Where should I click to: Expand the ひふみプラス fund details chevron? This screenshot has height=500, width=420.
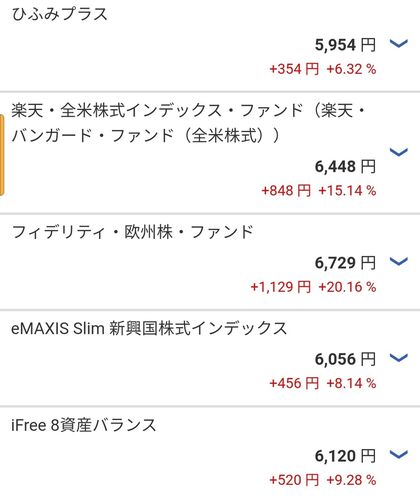399,43
